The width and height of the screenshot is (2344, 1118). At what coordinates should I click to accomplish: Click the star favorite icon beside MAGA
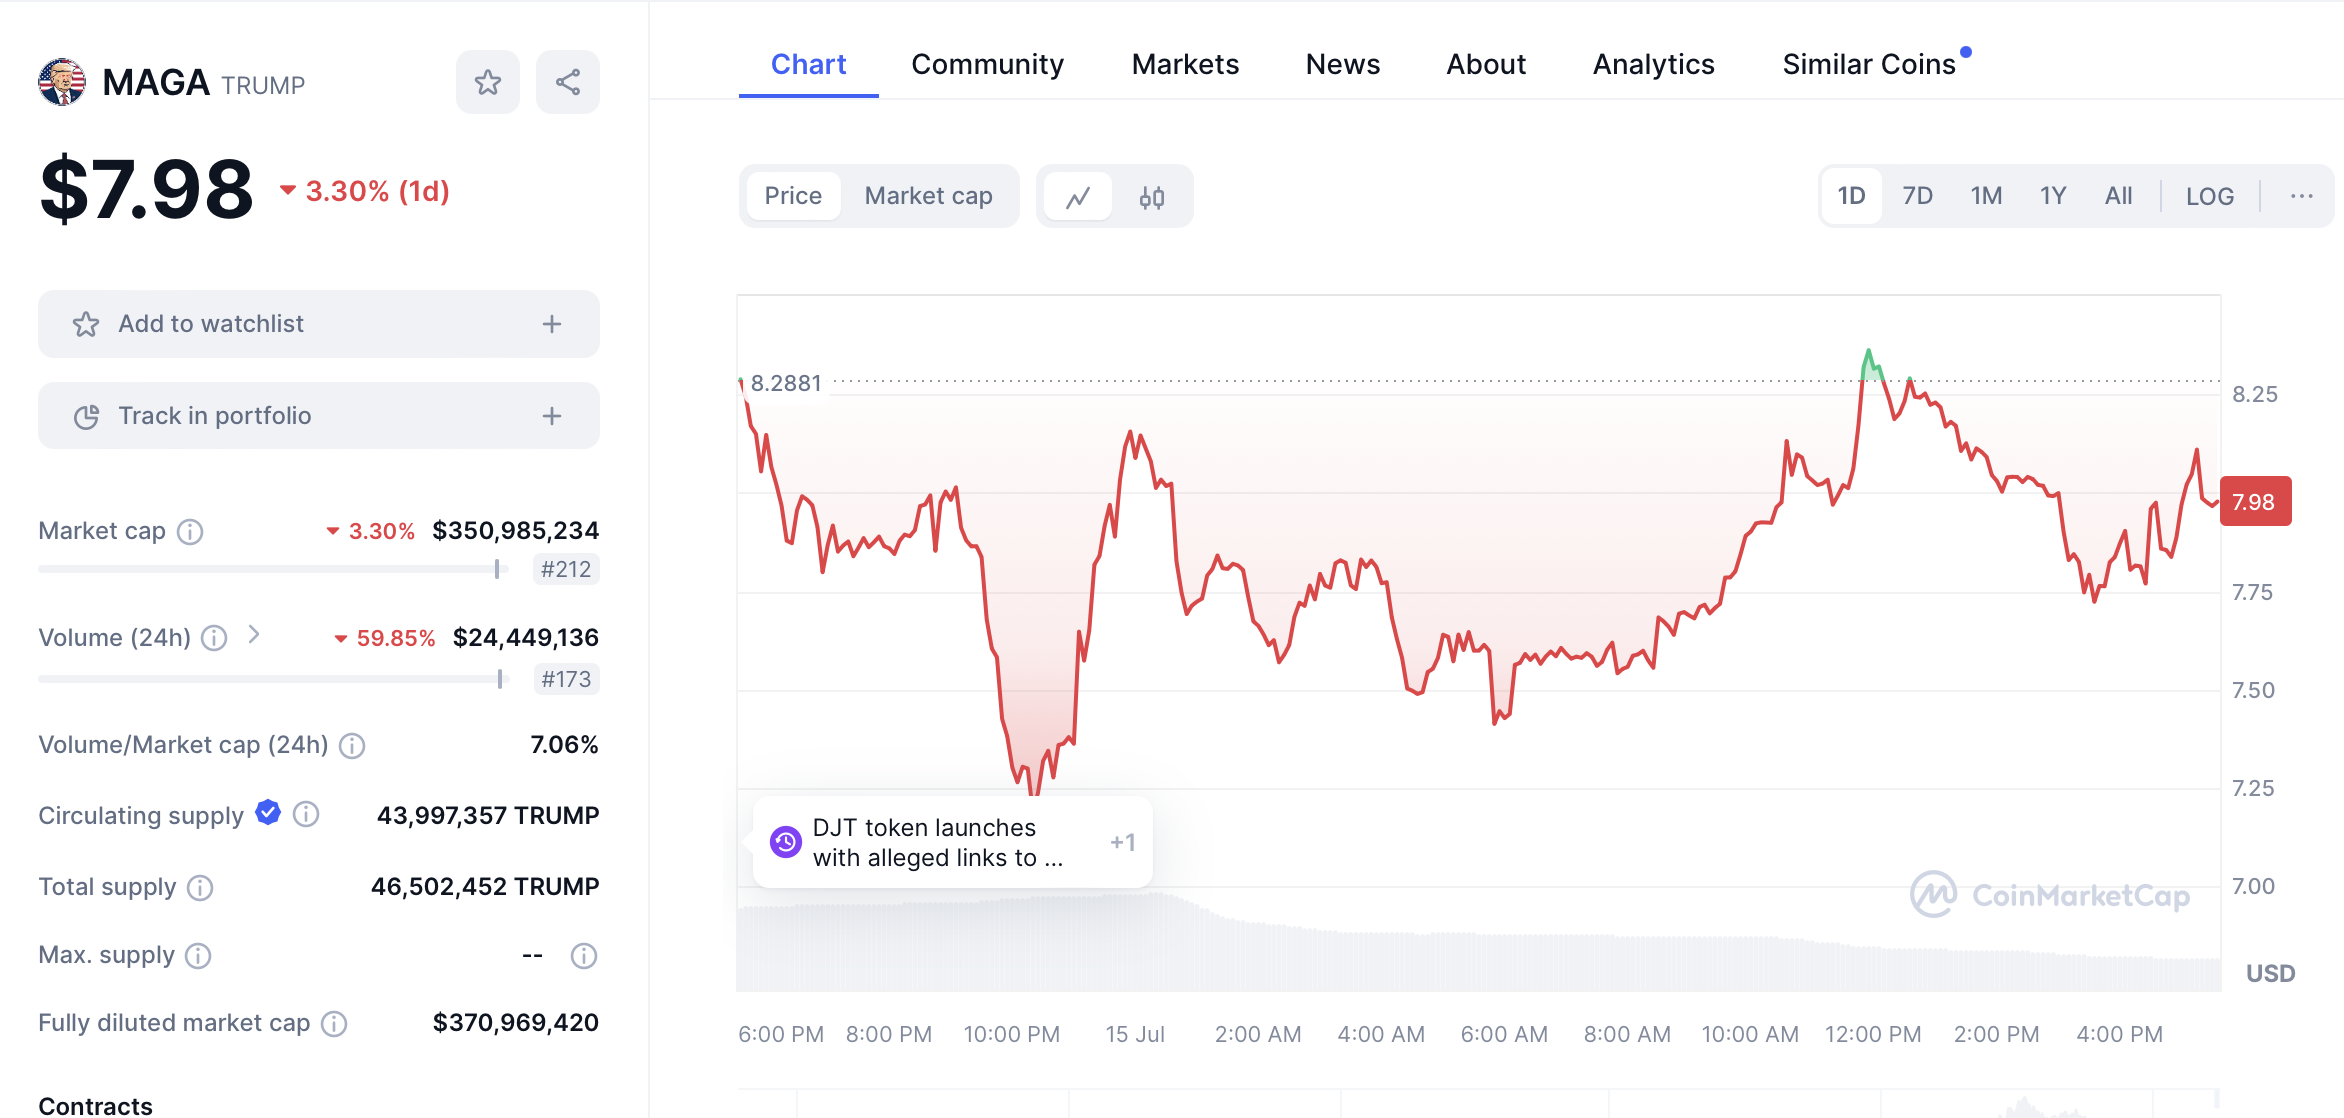[x=488, y=82]
